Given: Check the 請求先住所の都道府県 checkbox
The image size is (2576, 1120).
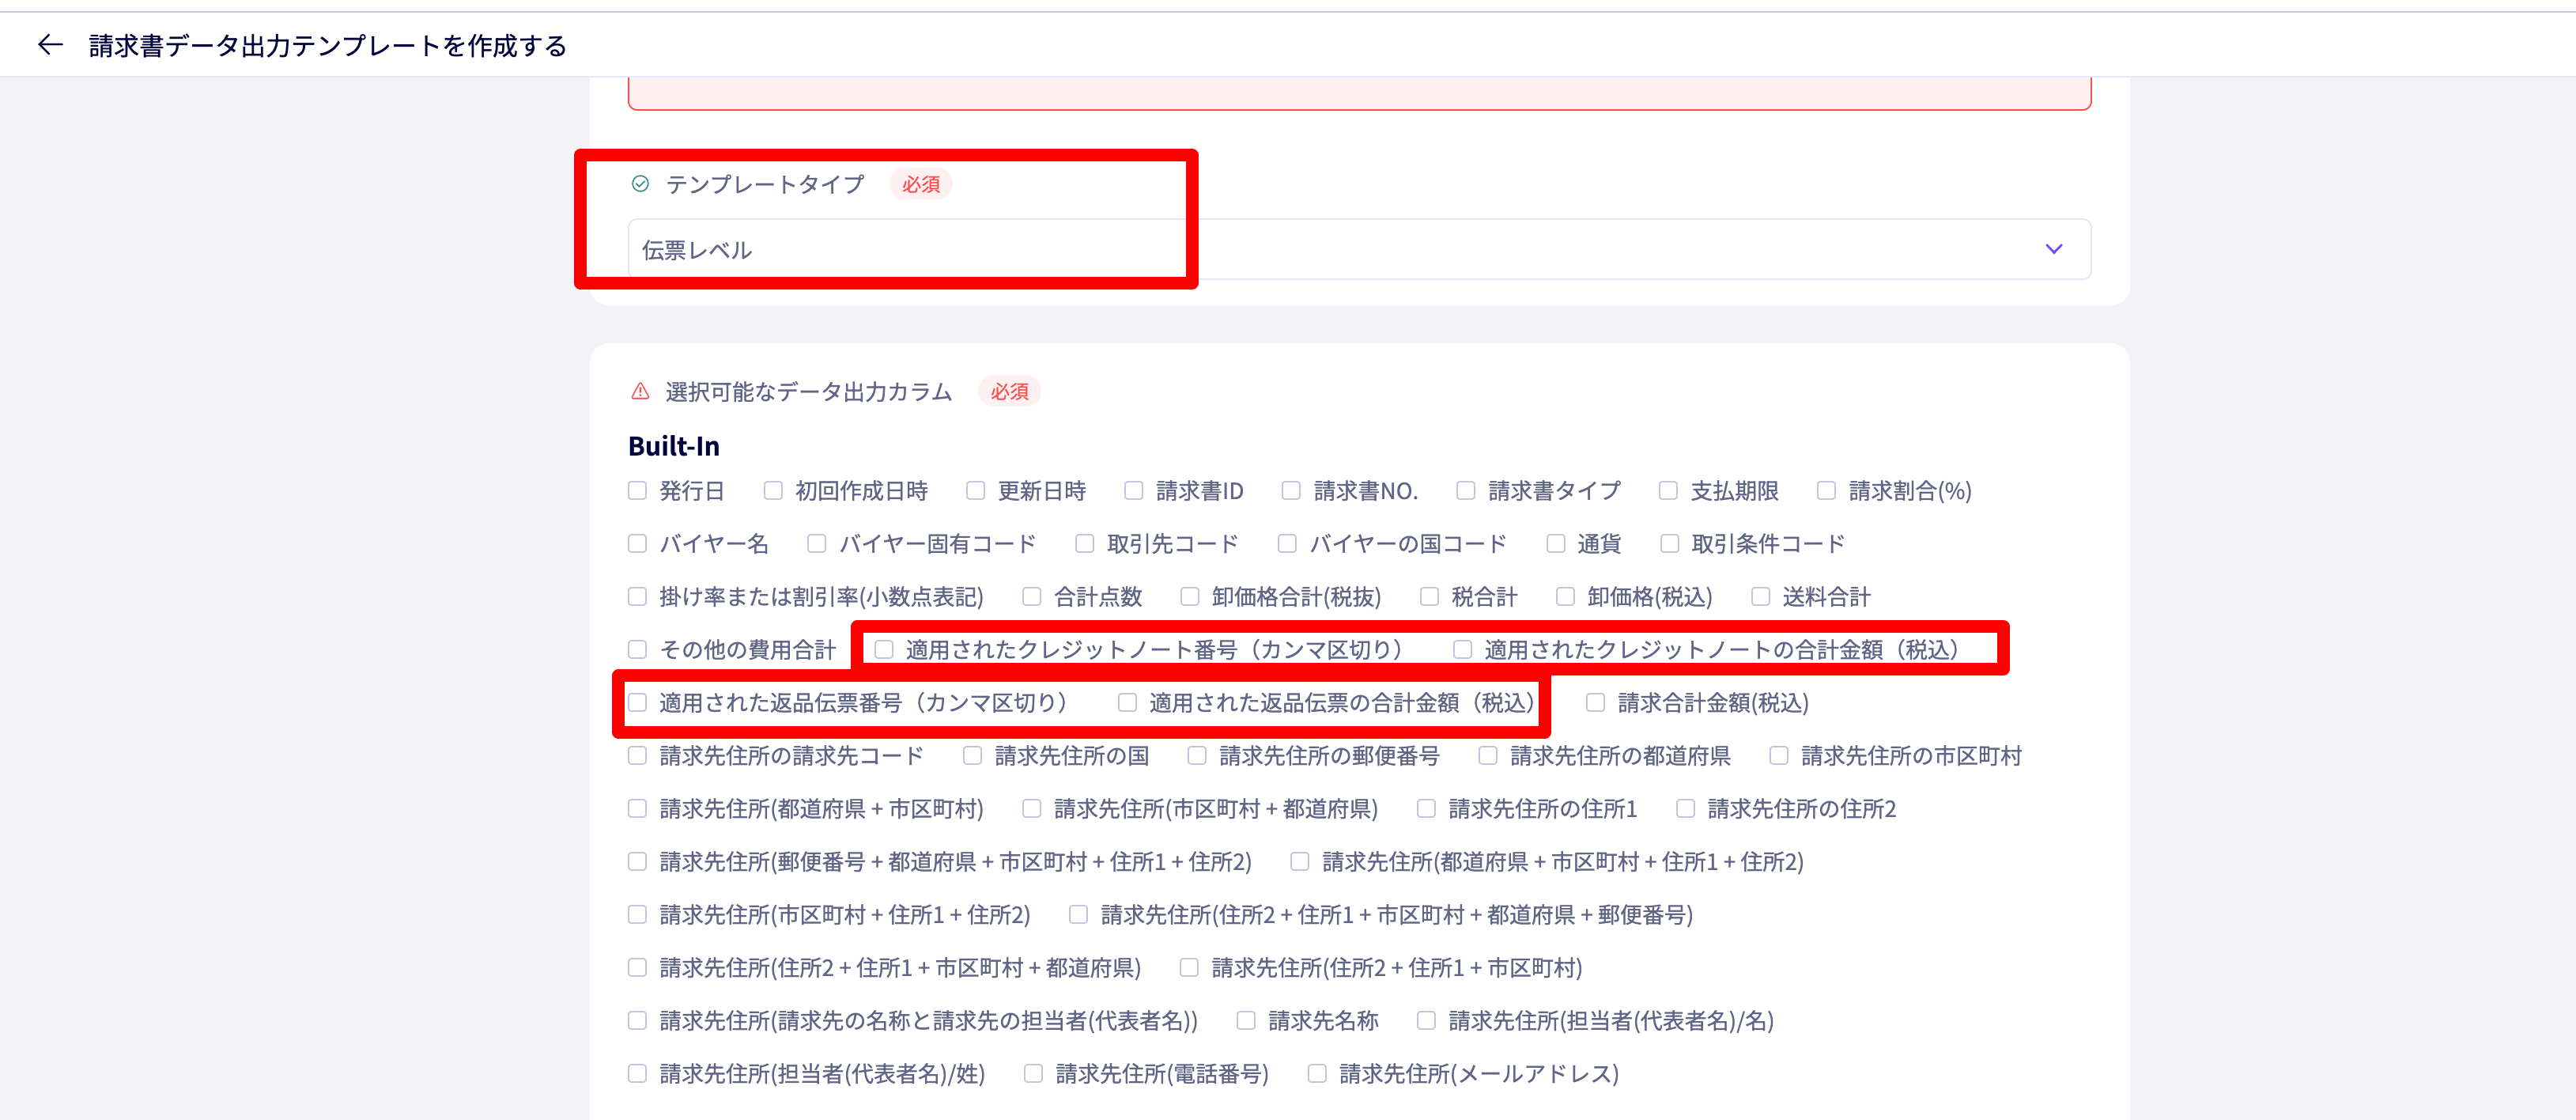Looking at the screenshot, I should pyautogui.click(x=1489, y=755).
